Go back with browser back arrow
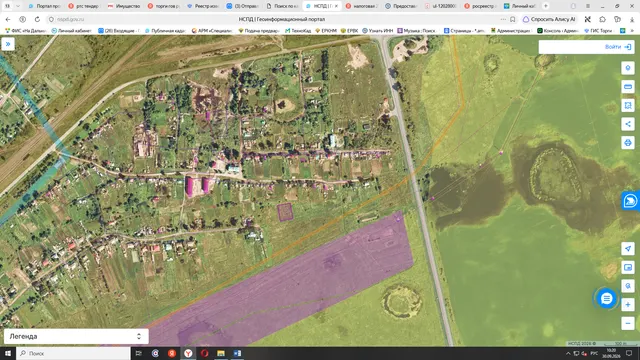 pos(8,19)
